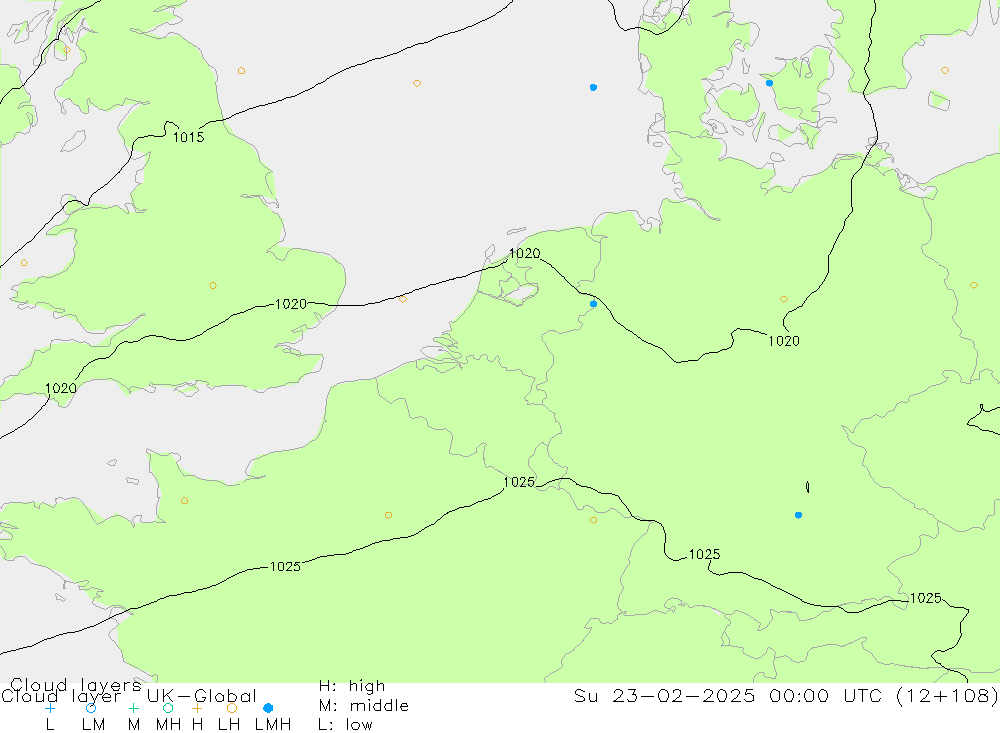Viewport: 1000px width, 733px height.
Task: Click the orange cloud marker over western Scotland
Action: coord(67,50)
